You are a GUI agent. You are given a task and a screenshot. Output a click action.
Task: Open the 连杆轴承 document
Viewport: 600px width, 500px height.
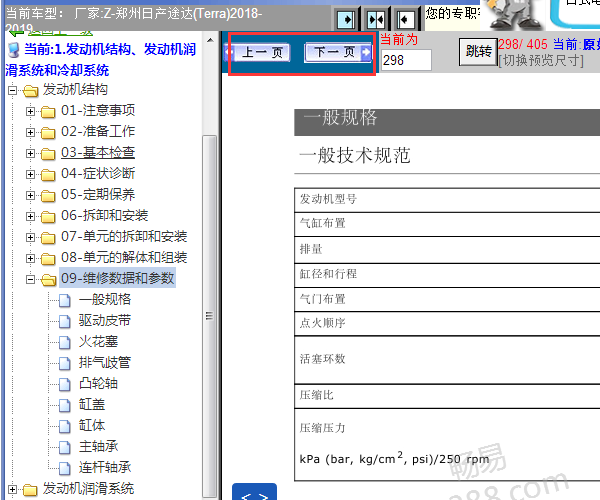[105, 468]
